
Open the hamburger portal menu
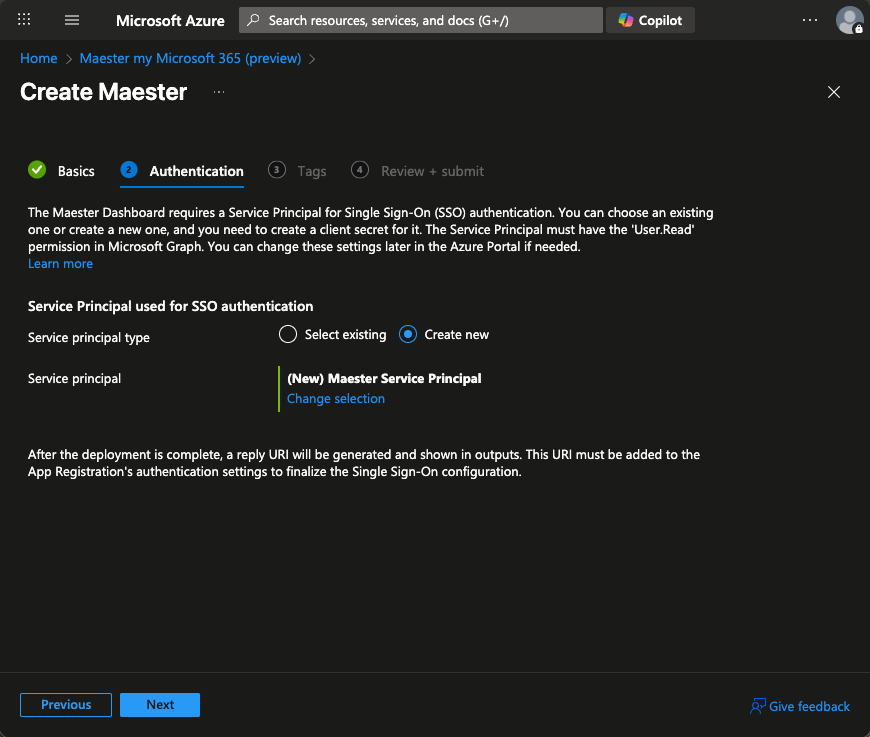72,20
